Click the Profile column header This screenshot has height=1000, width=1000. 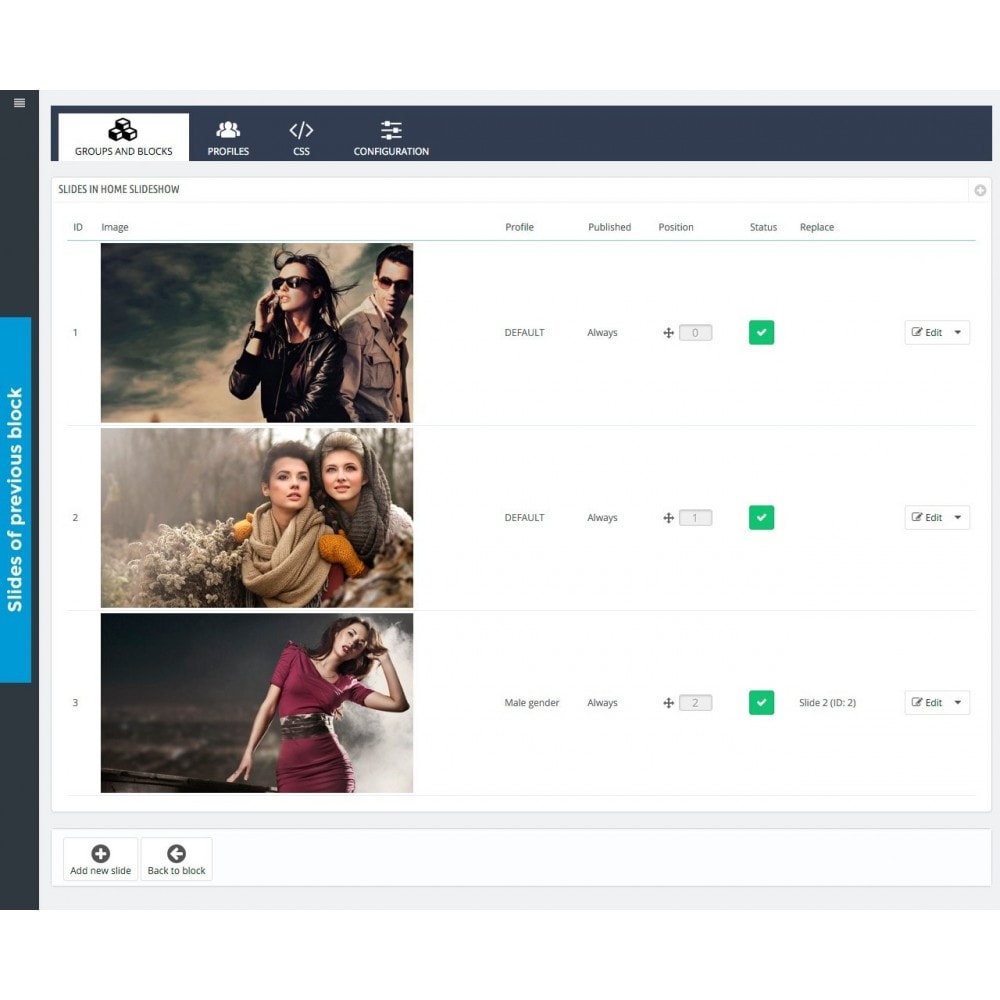[519, 227]
